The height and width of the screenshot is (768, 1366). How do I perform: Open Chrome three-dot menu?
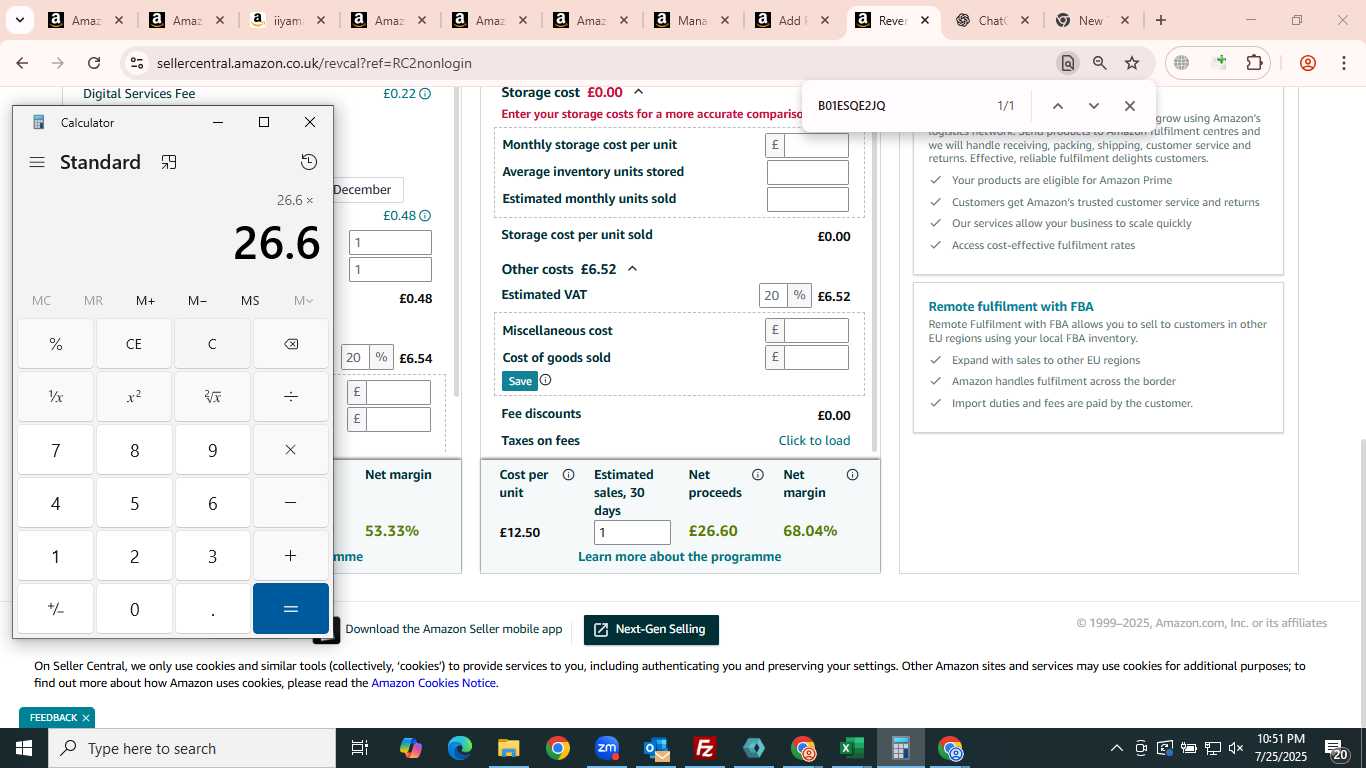pyautogui.click(x=1344, y=63)
